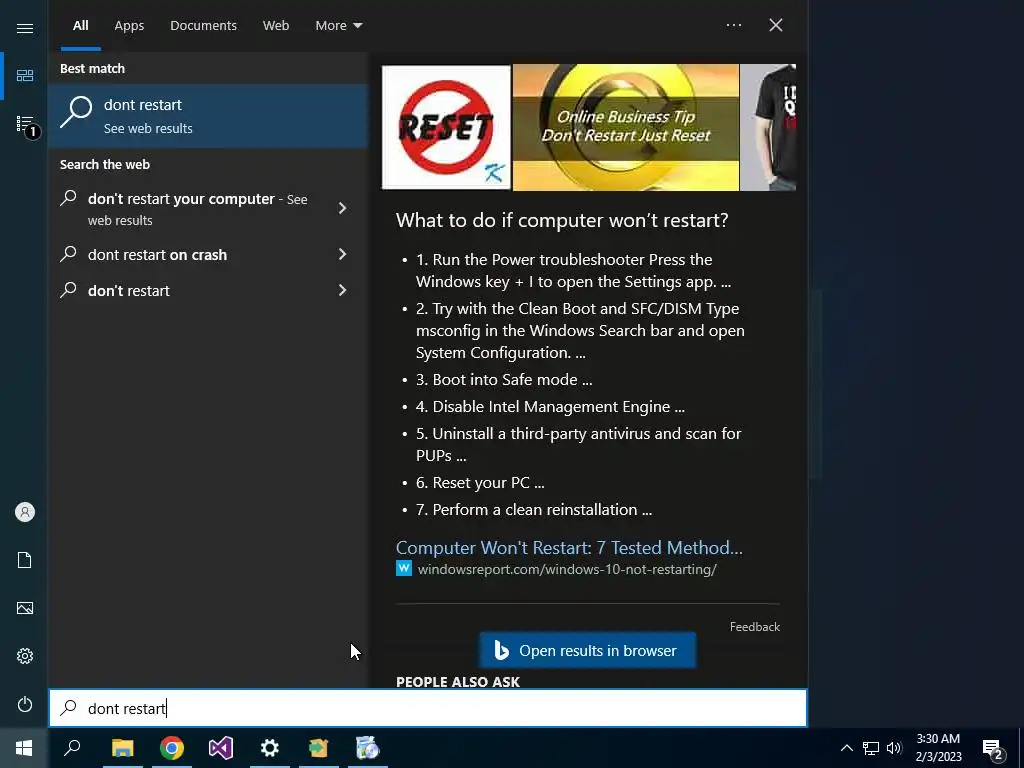Open Visual Studio from taskbar
Screen dimensions: 1024x768
(221, 748)
